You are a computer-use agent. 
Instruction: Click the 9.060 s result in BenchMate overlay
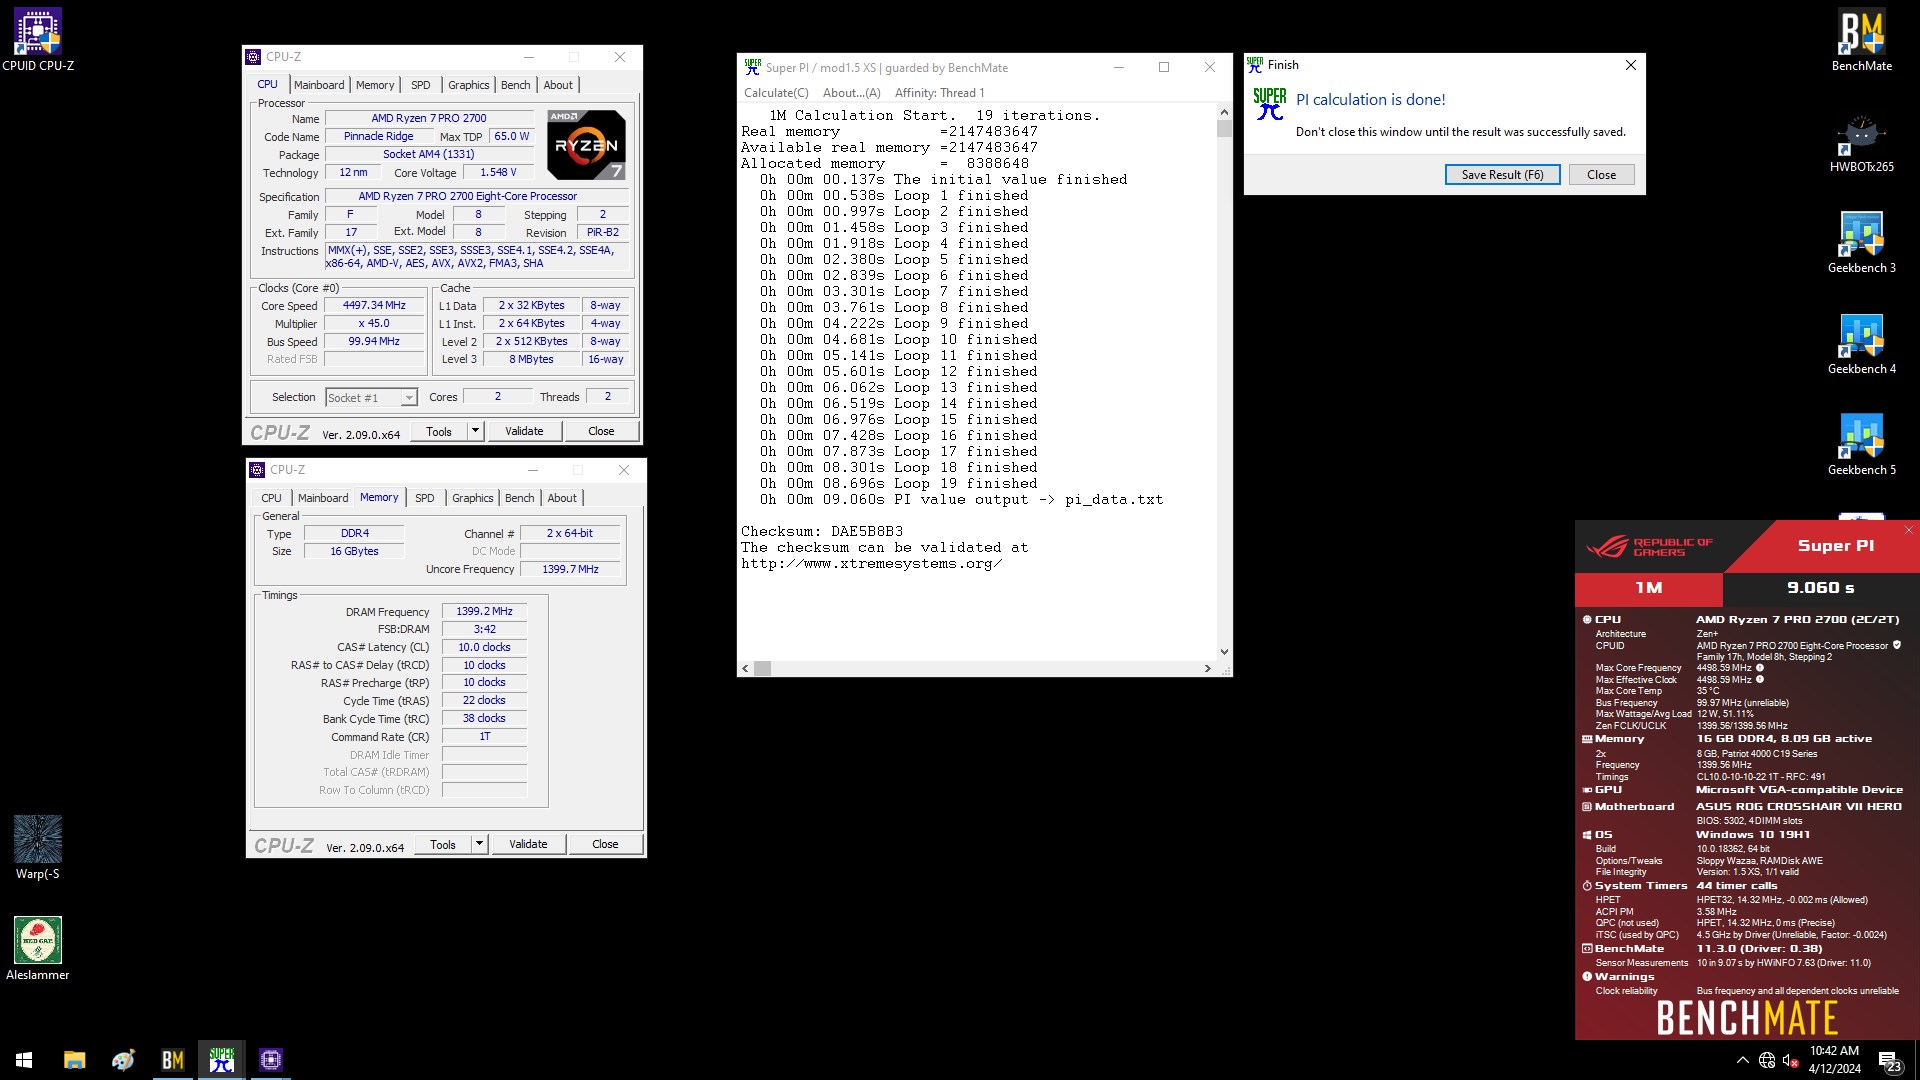click(x=1820, y=588)
